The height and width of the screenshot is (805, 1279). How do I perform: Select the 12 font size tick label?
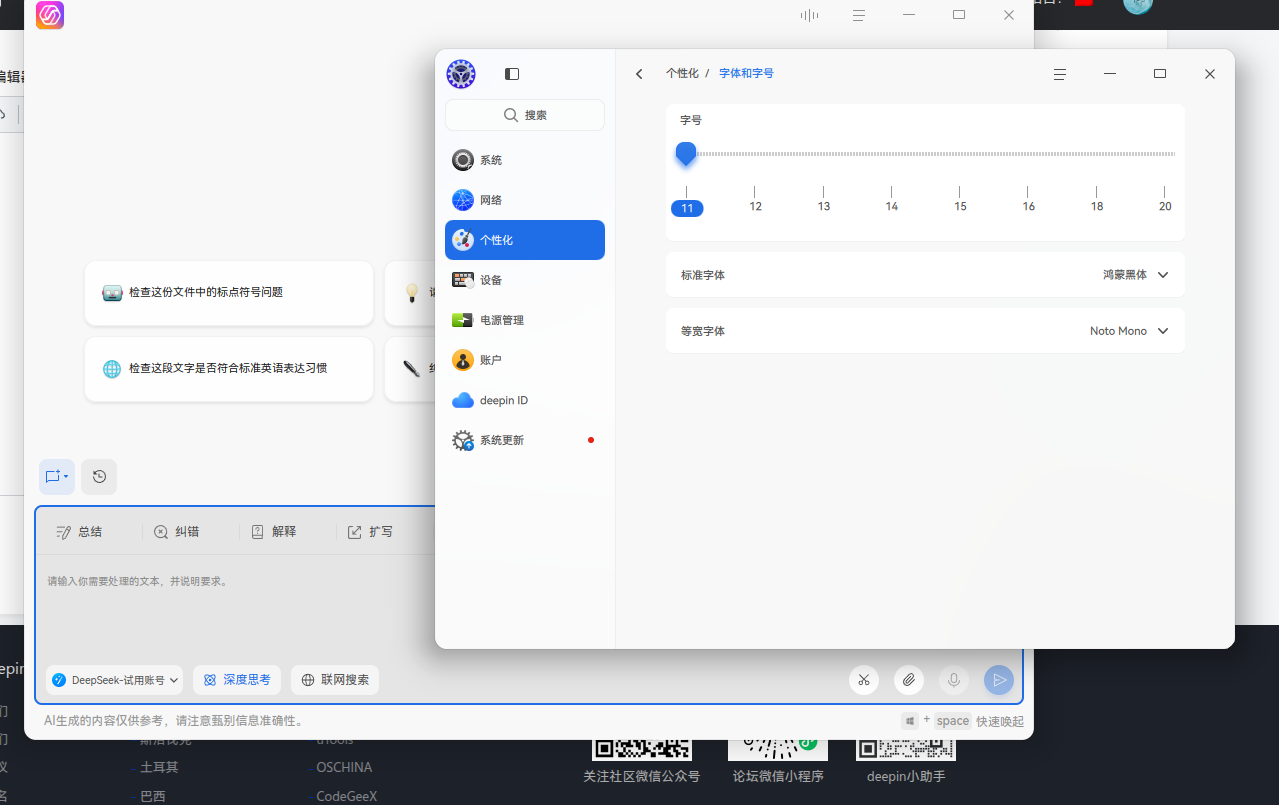coord(755,207)
